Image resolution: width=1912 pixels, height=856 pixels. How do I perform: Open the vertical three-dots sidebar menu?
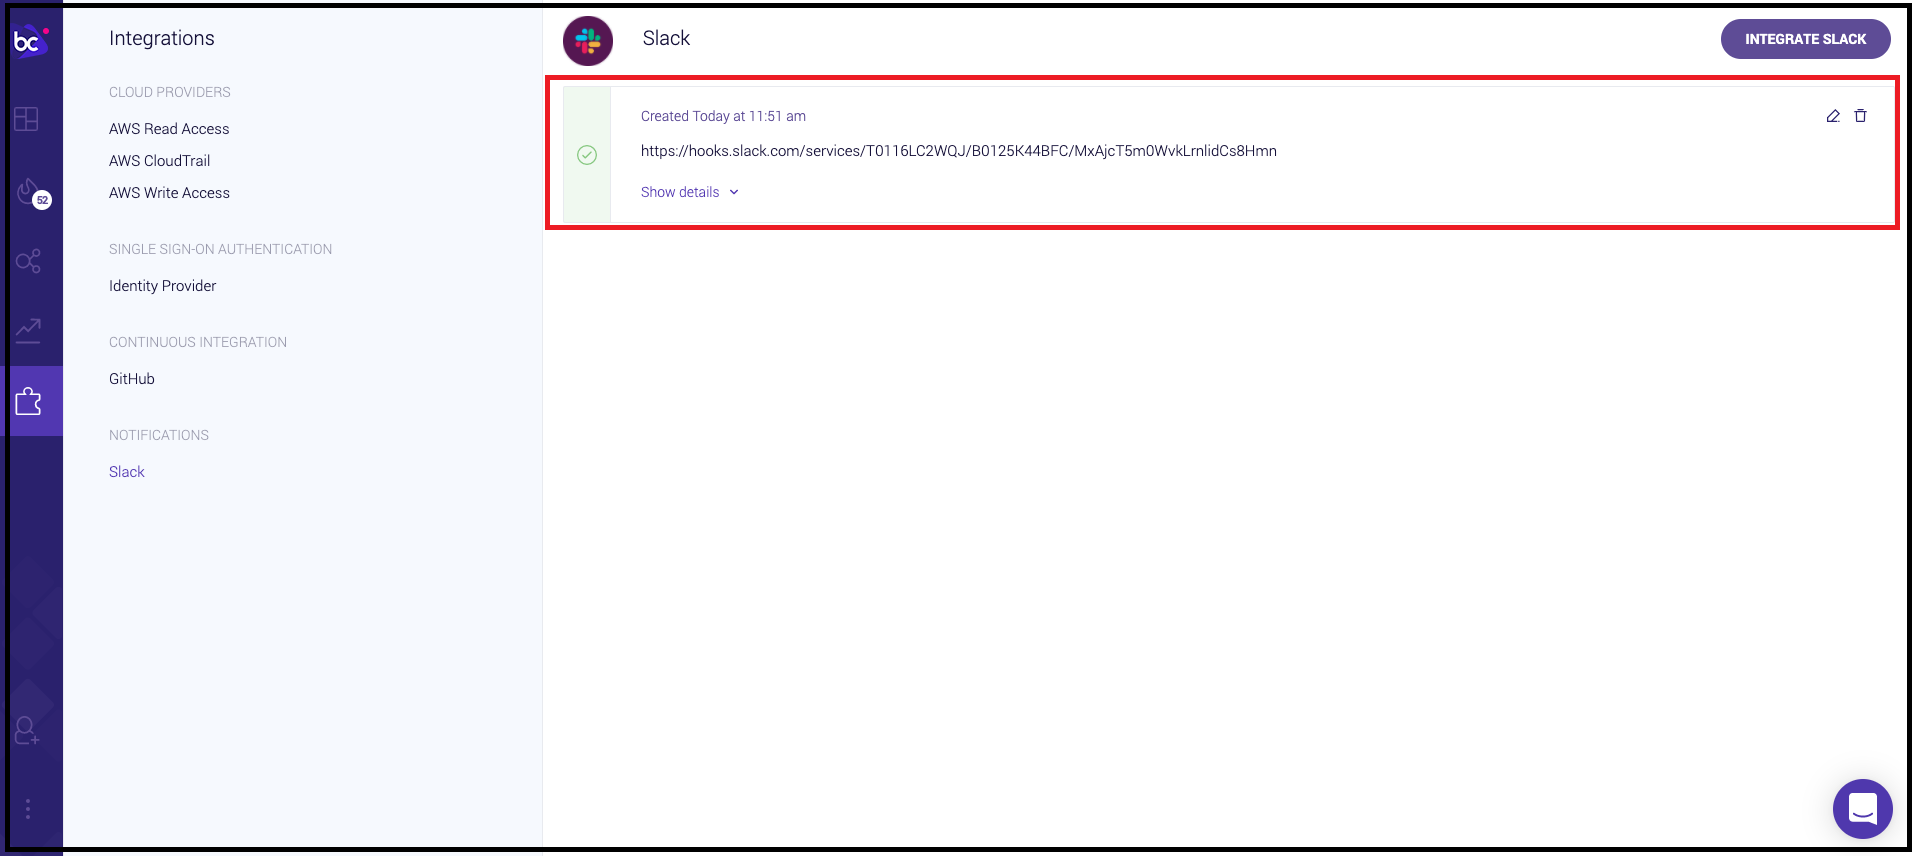(x=28, y=808)
